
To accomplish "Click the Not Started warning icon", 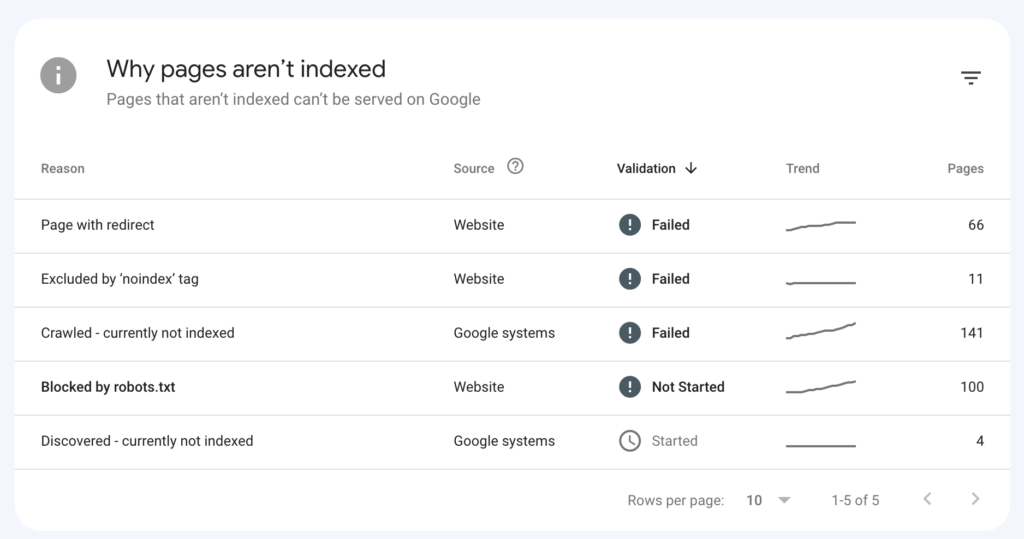I will 629,387.
